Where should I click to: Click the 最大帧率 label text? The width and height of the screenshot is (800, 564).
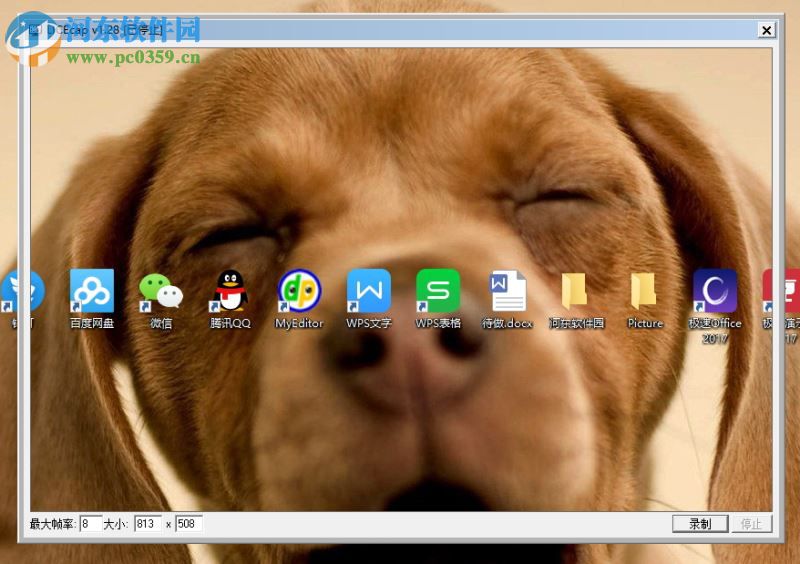(x=53, y=524)
